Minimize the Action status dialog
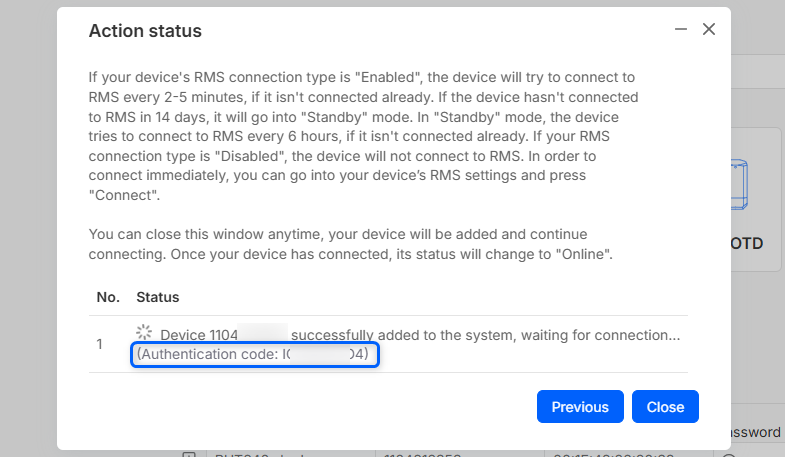Screen dimensions: 785x457 pyautogui.click(x=681, y=30)
